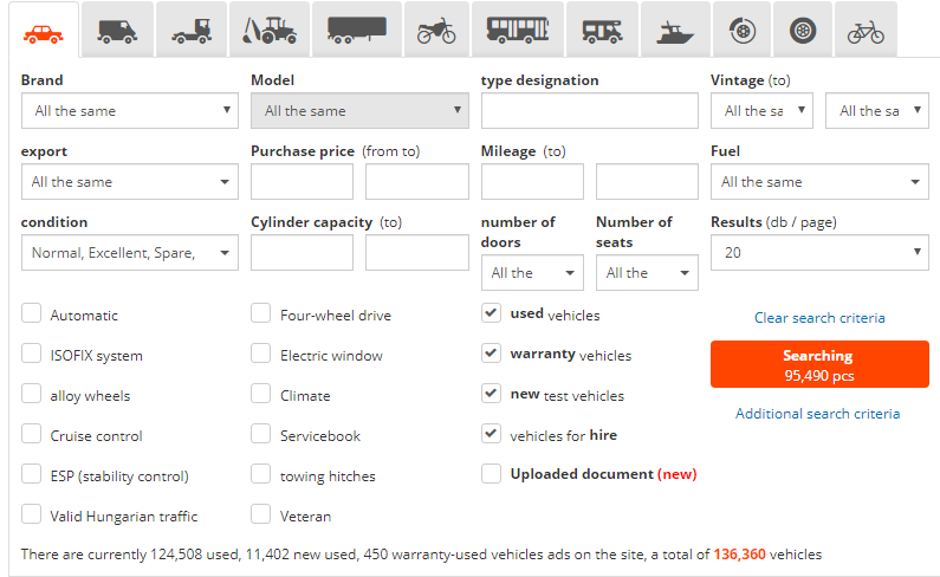Click the orange Searching button
Viewport: 940px width, 577px height.
point(819,362)
